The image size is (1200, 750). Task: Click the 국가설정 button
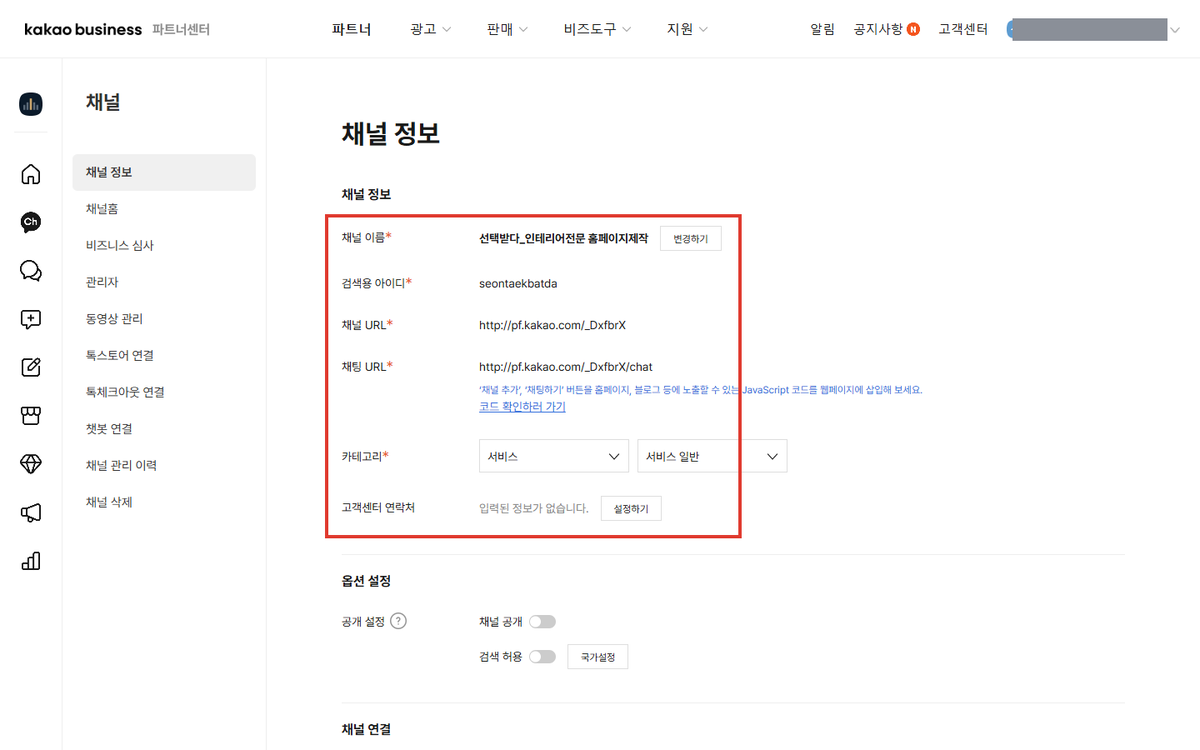click(598, 657)
